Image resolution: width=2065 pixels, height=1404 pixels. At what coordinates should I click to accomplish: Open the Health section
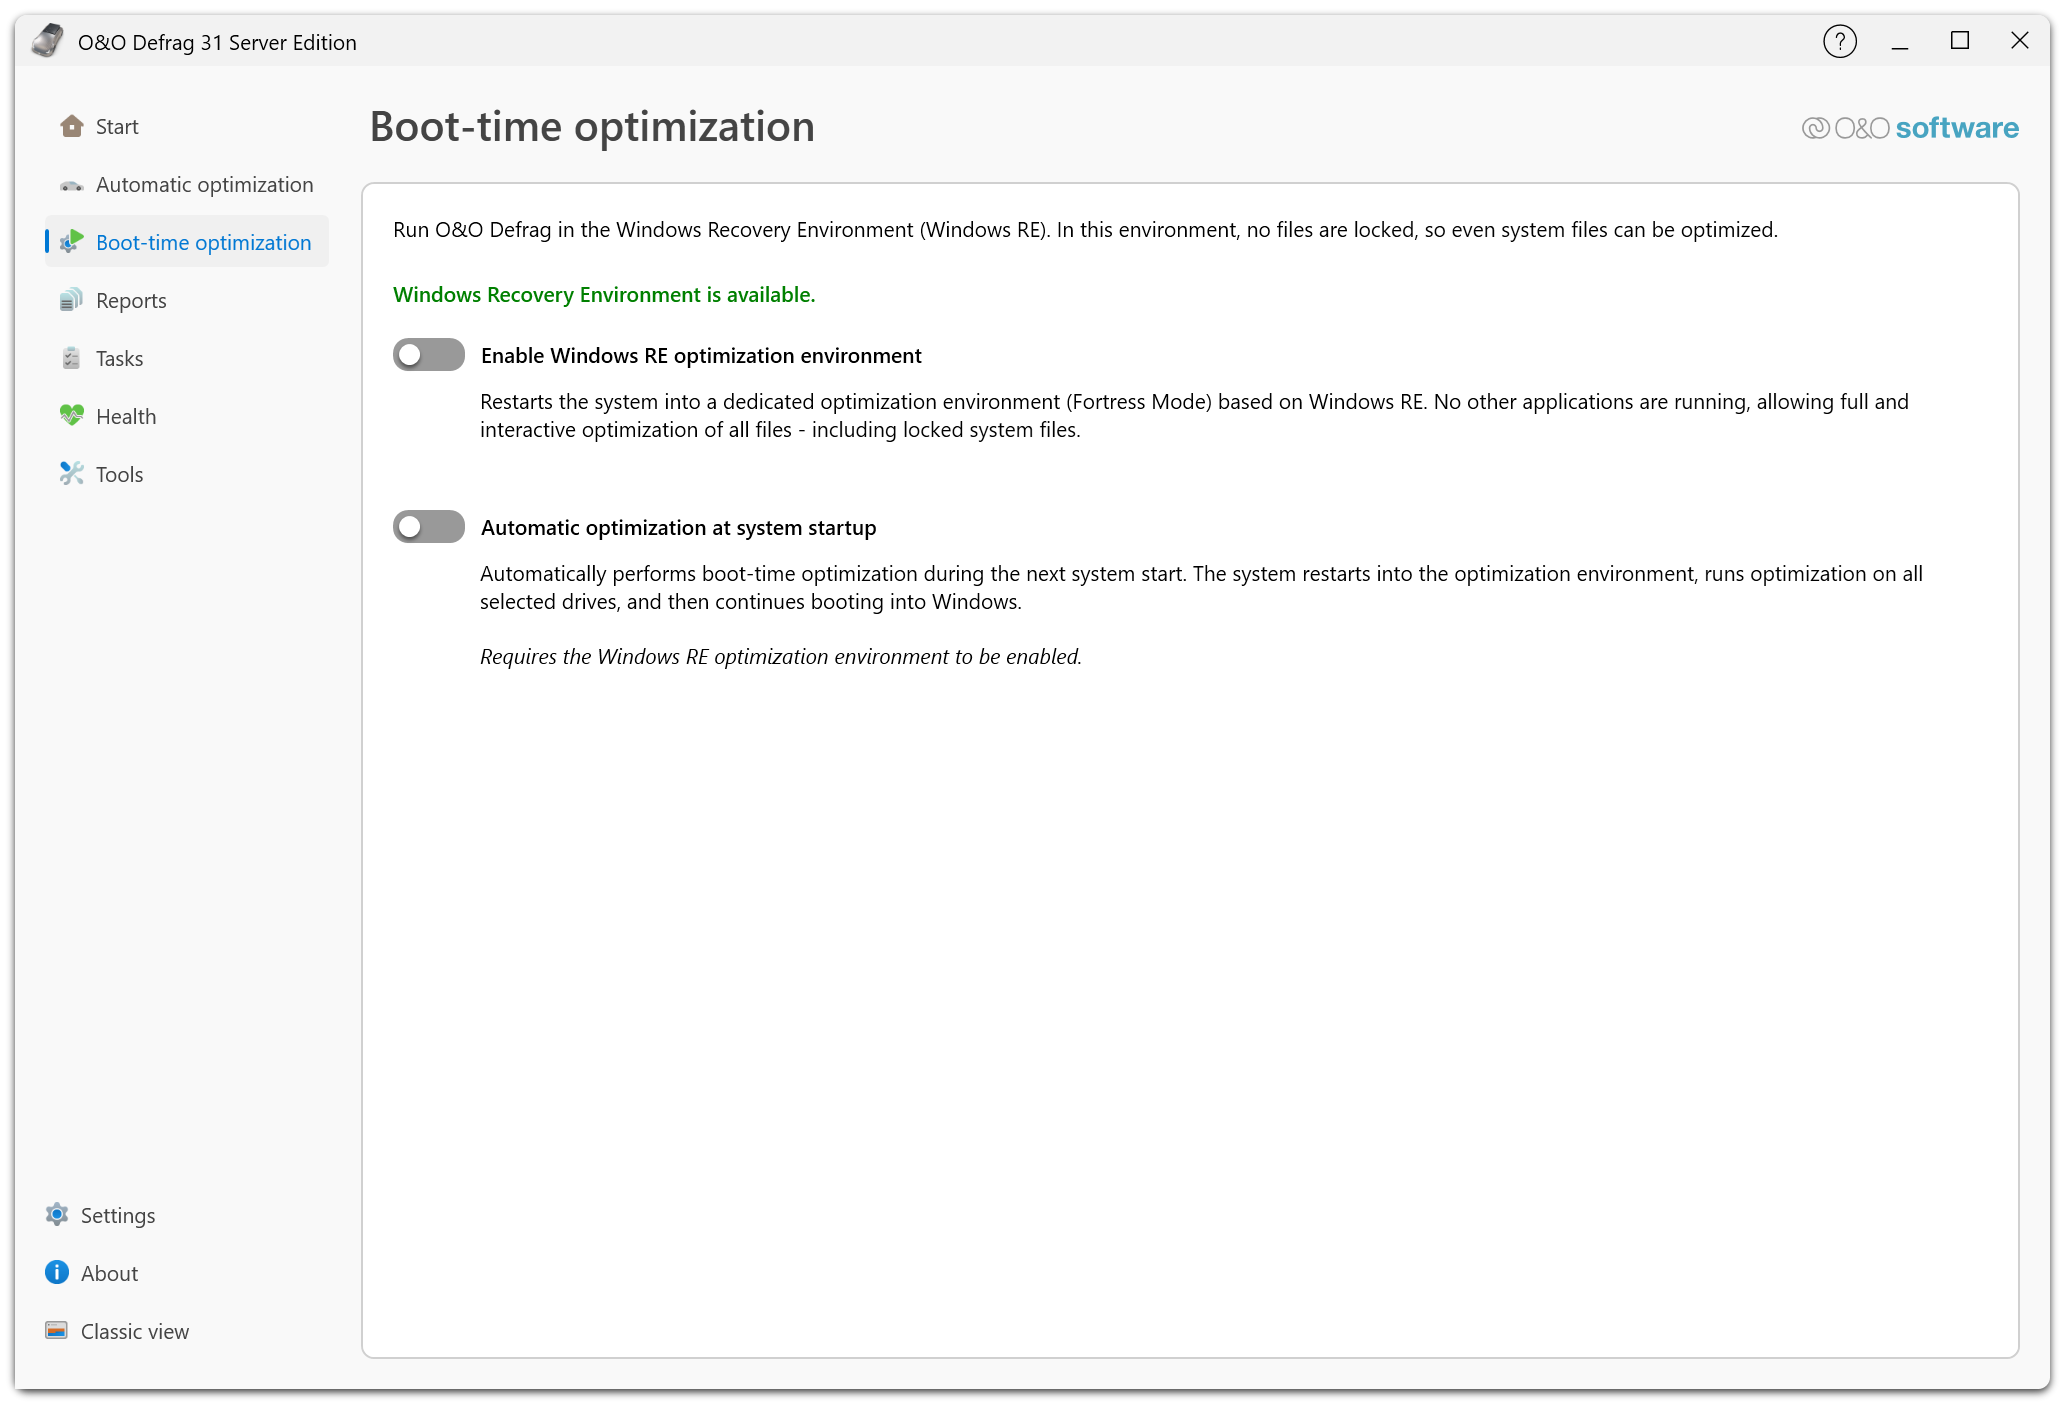point(187,416)
